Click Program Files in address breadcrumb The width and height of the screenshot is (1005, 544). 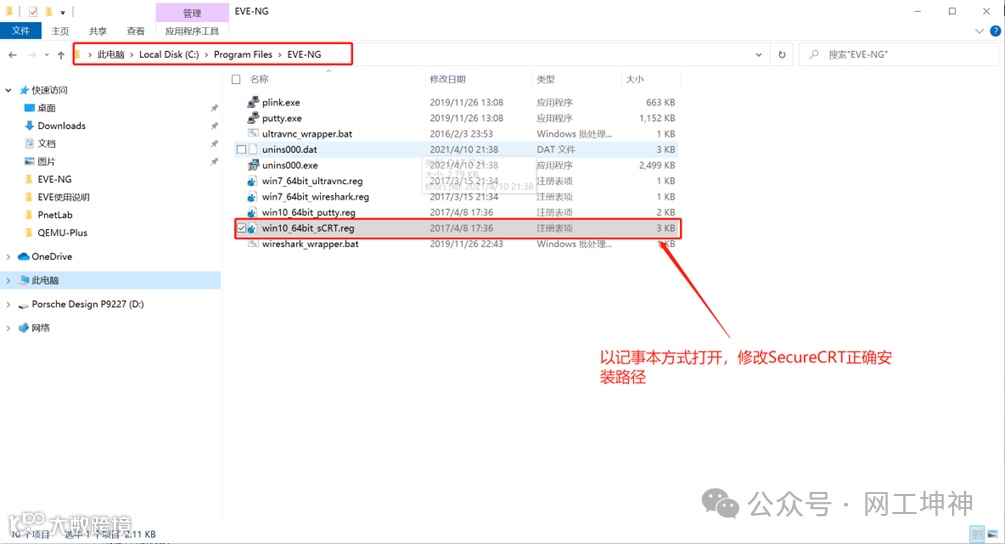pos(243,54)
